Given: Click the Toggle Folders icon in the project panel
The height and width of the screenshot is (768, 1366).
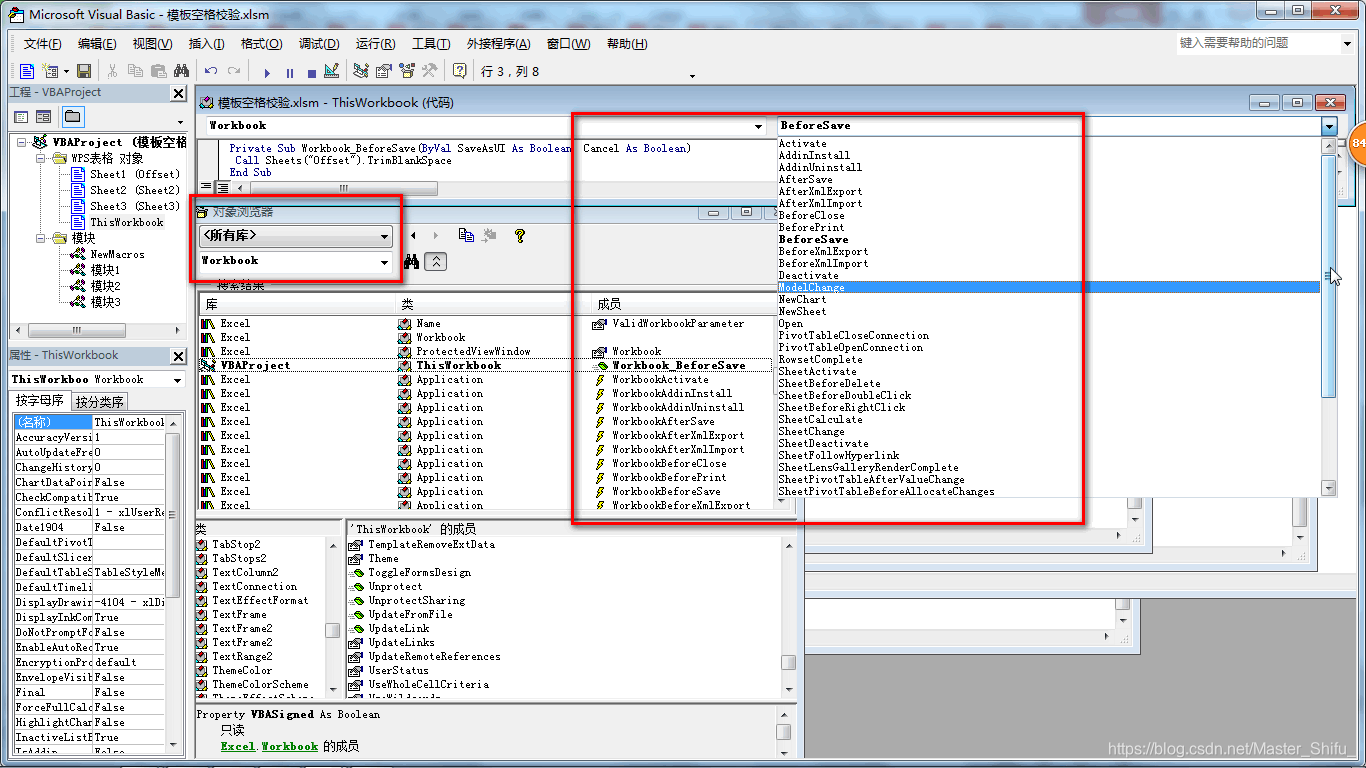Looking at the screenshot, I should 72,117.
